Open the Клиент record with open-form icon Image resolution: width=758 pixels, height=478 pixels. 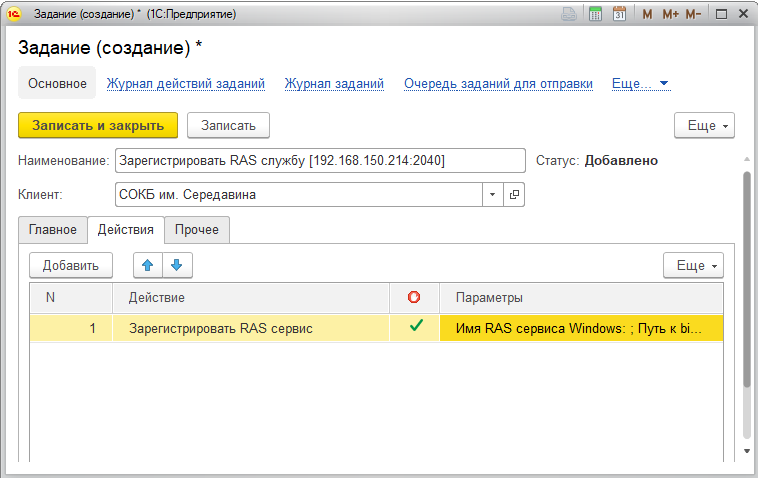tap(514, 195)
